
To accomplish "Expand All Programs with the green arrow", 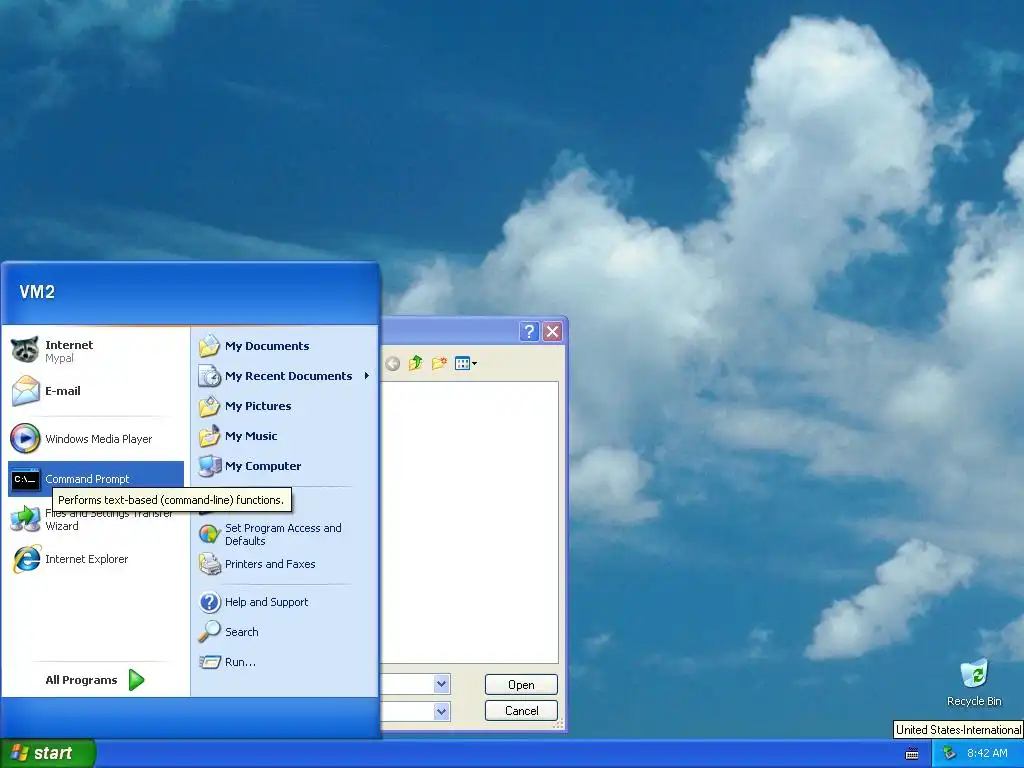I will click(x=136, y=680).
